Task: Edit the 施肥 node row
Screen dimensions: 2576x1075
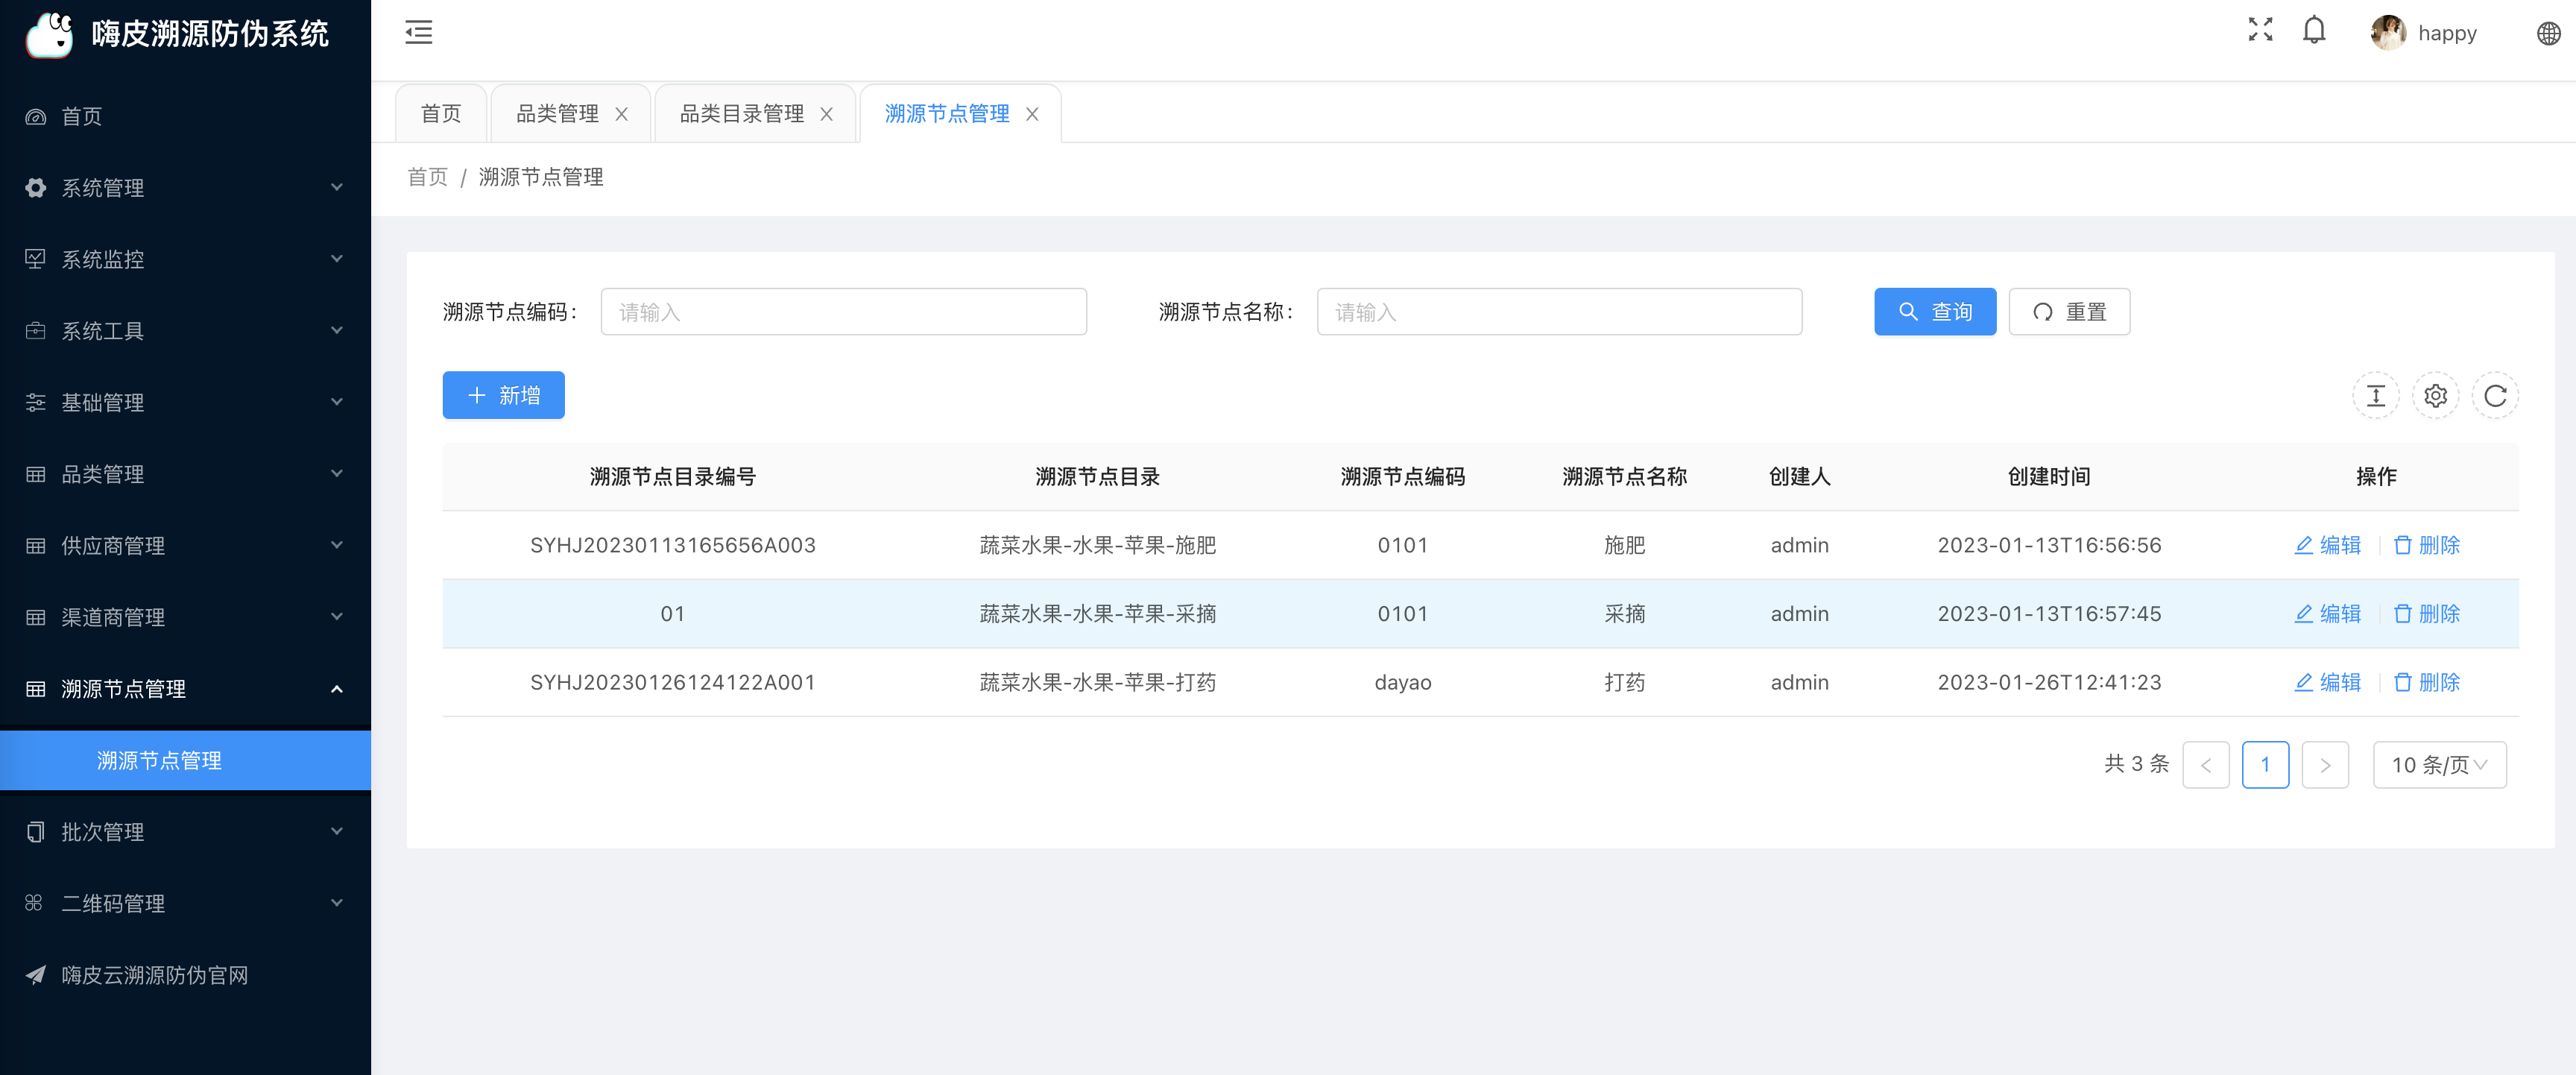Action: [2327, 545]
